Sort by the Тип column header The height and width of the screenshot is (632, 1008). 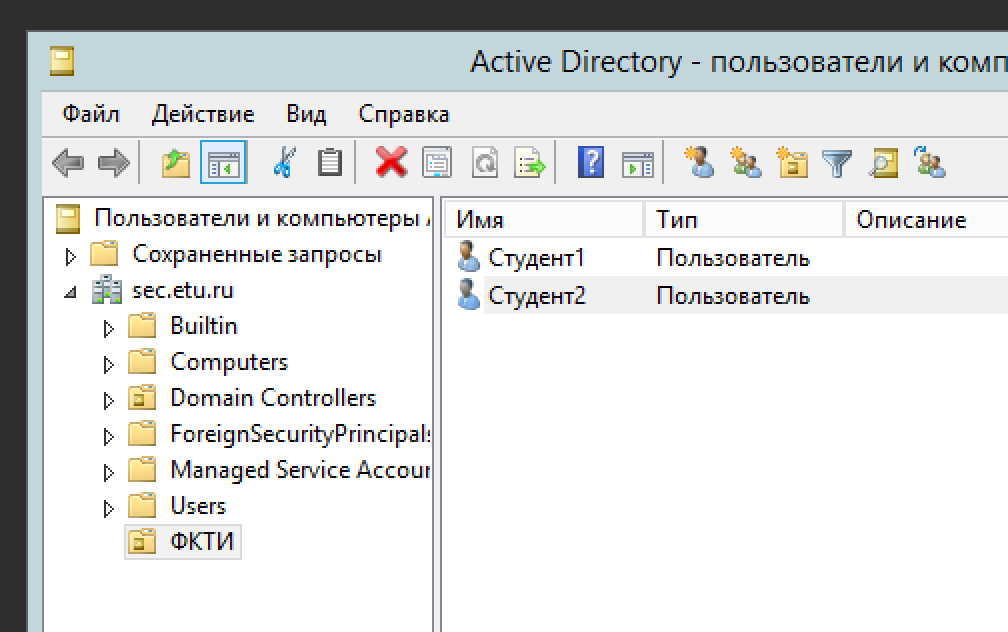point(744,219)
